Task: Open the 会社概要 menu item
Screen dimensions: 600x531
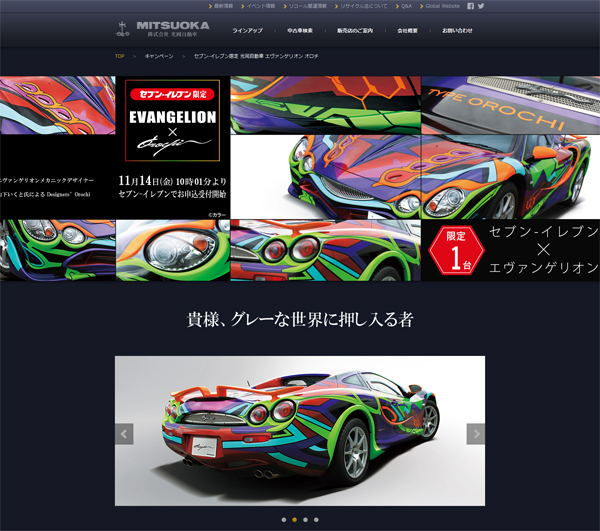Action: click(x=408, y=31)
